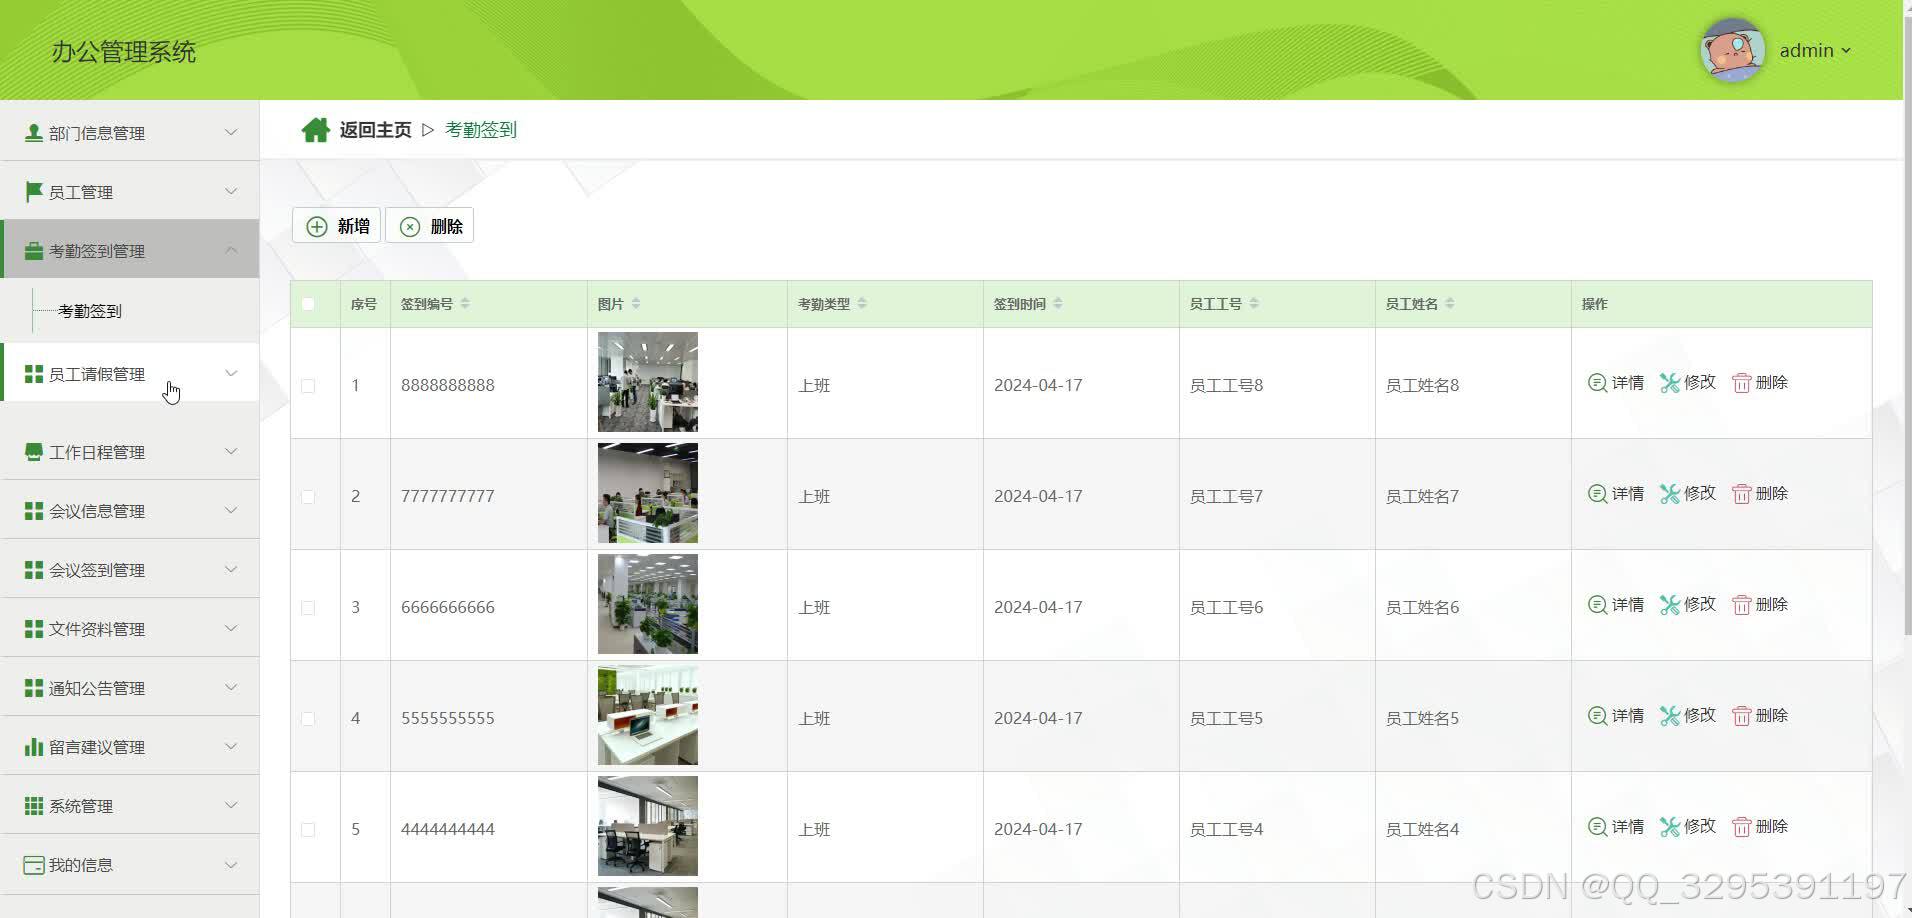Select the 考勤签到 submenu item
1912x918 pixels.
[89, 310]
